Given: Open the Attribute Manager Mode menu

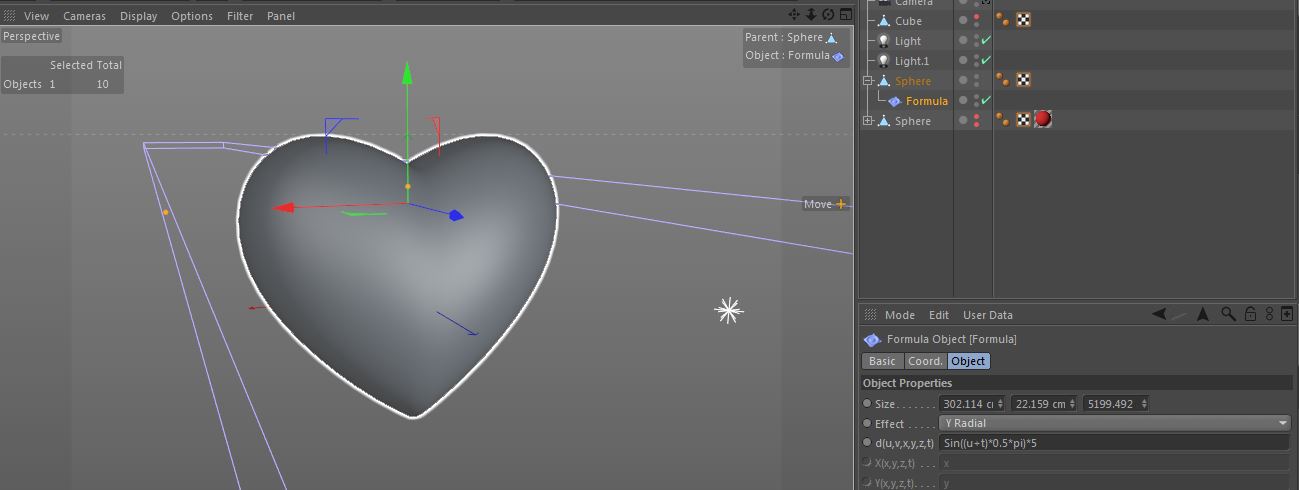Looking at the screenshot, I should click(x=900, y=315).
